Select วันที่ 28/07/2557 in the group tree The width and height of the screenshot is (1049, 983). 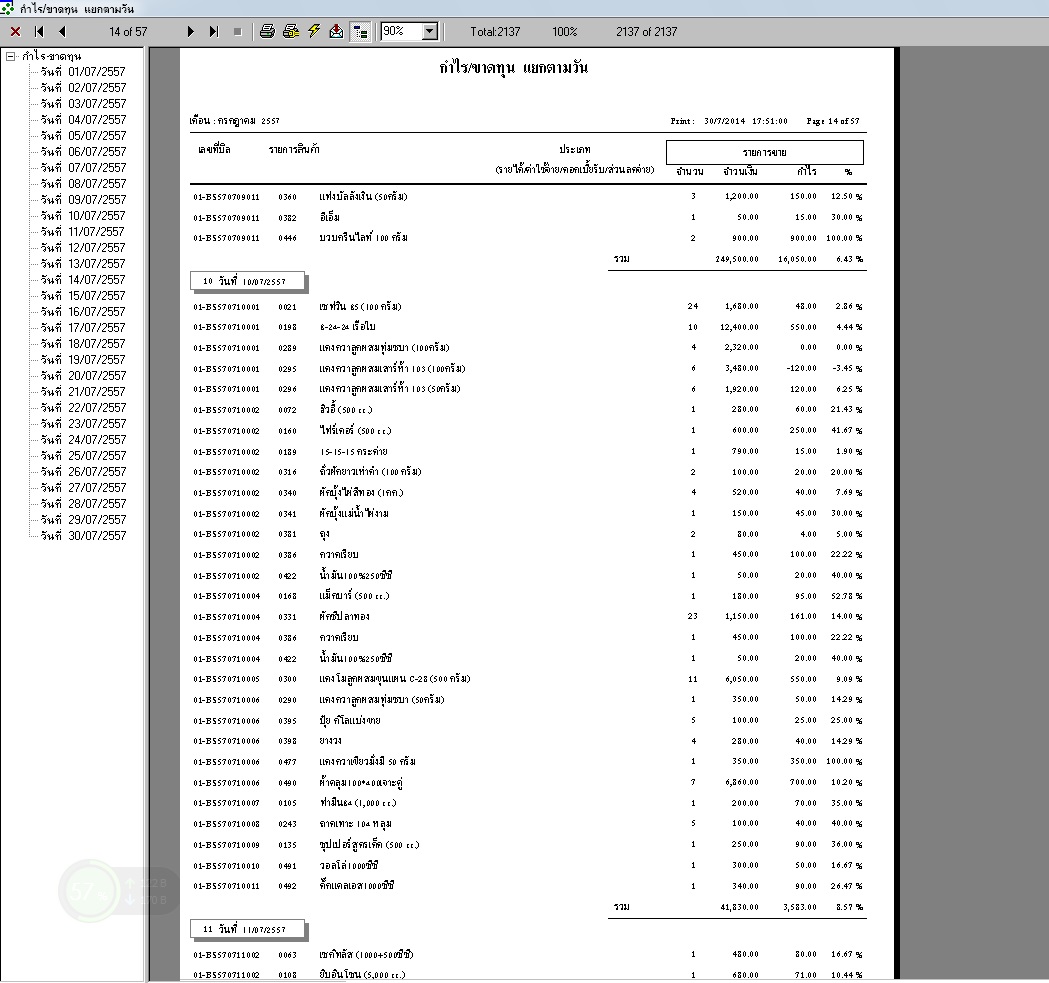point(83,503)
